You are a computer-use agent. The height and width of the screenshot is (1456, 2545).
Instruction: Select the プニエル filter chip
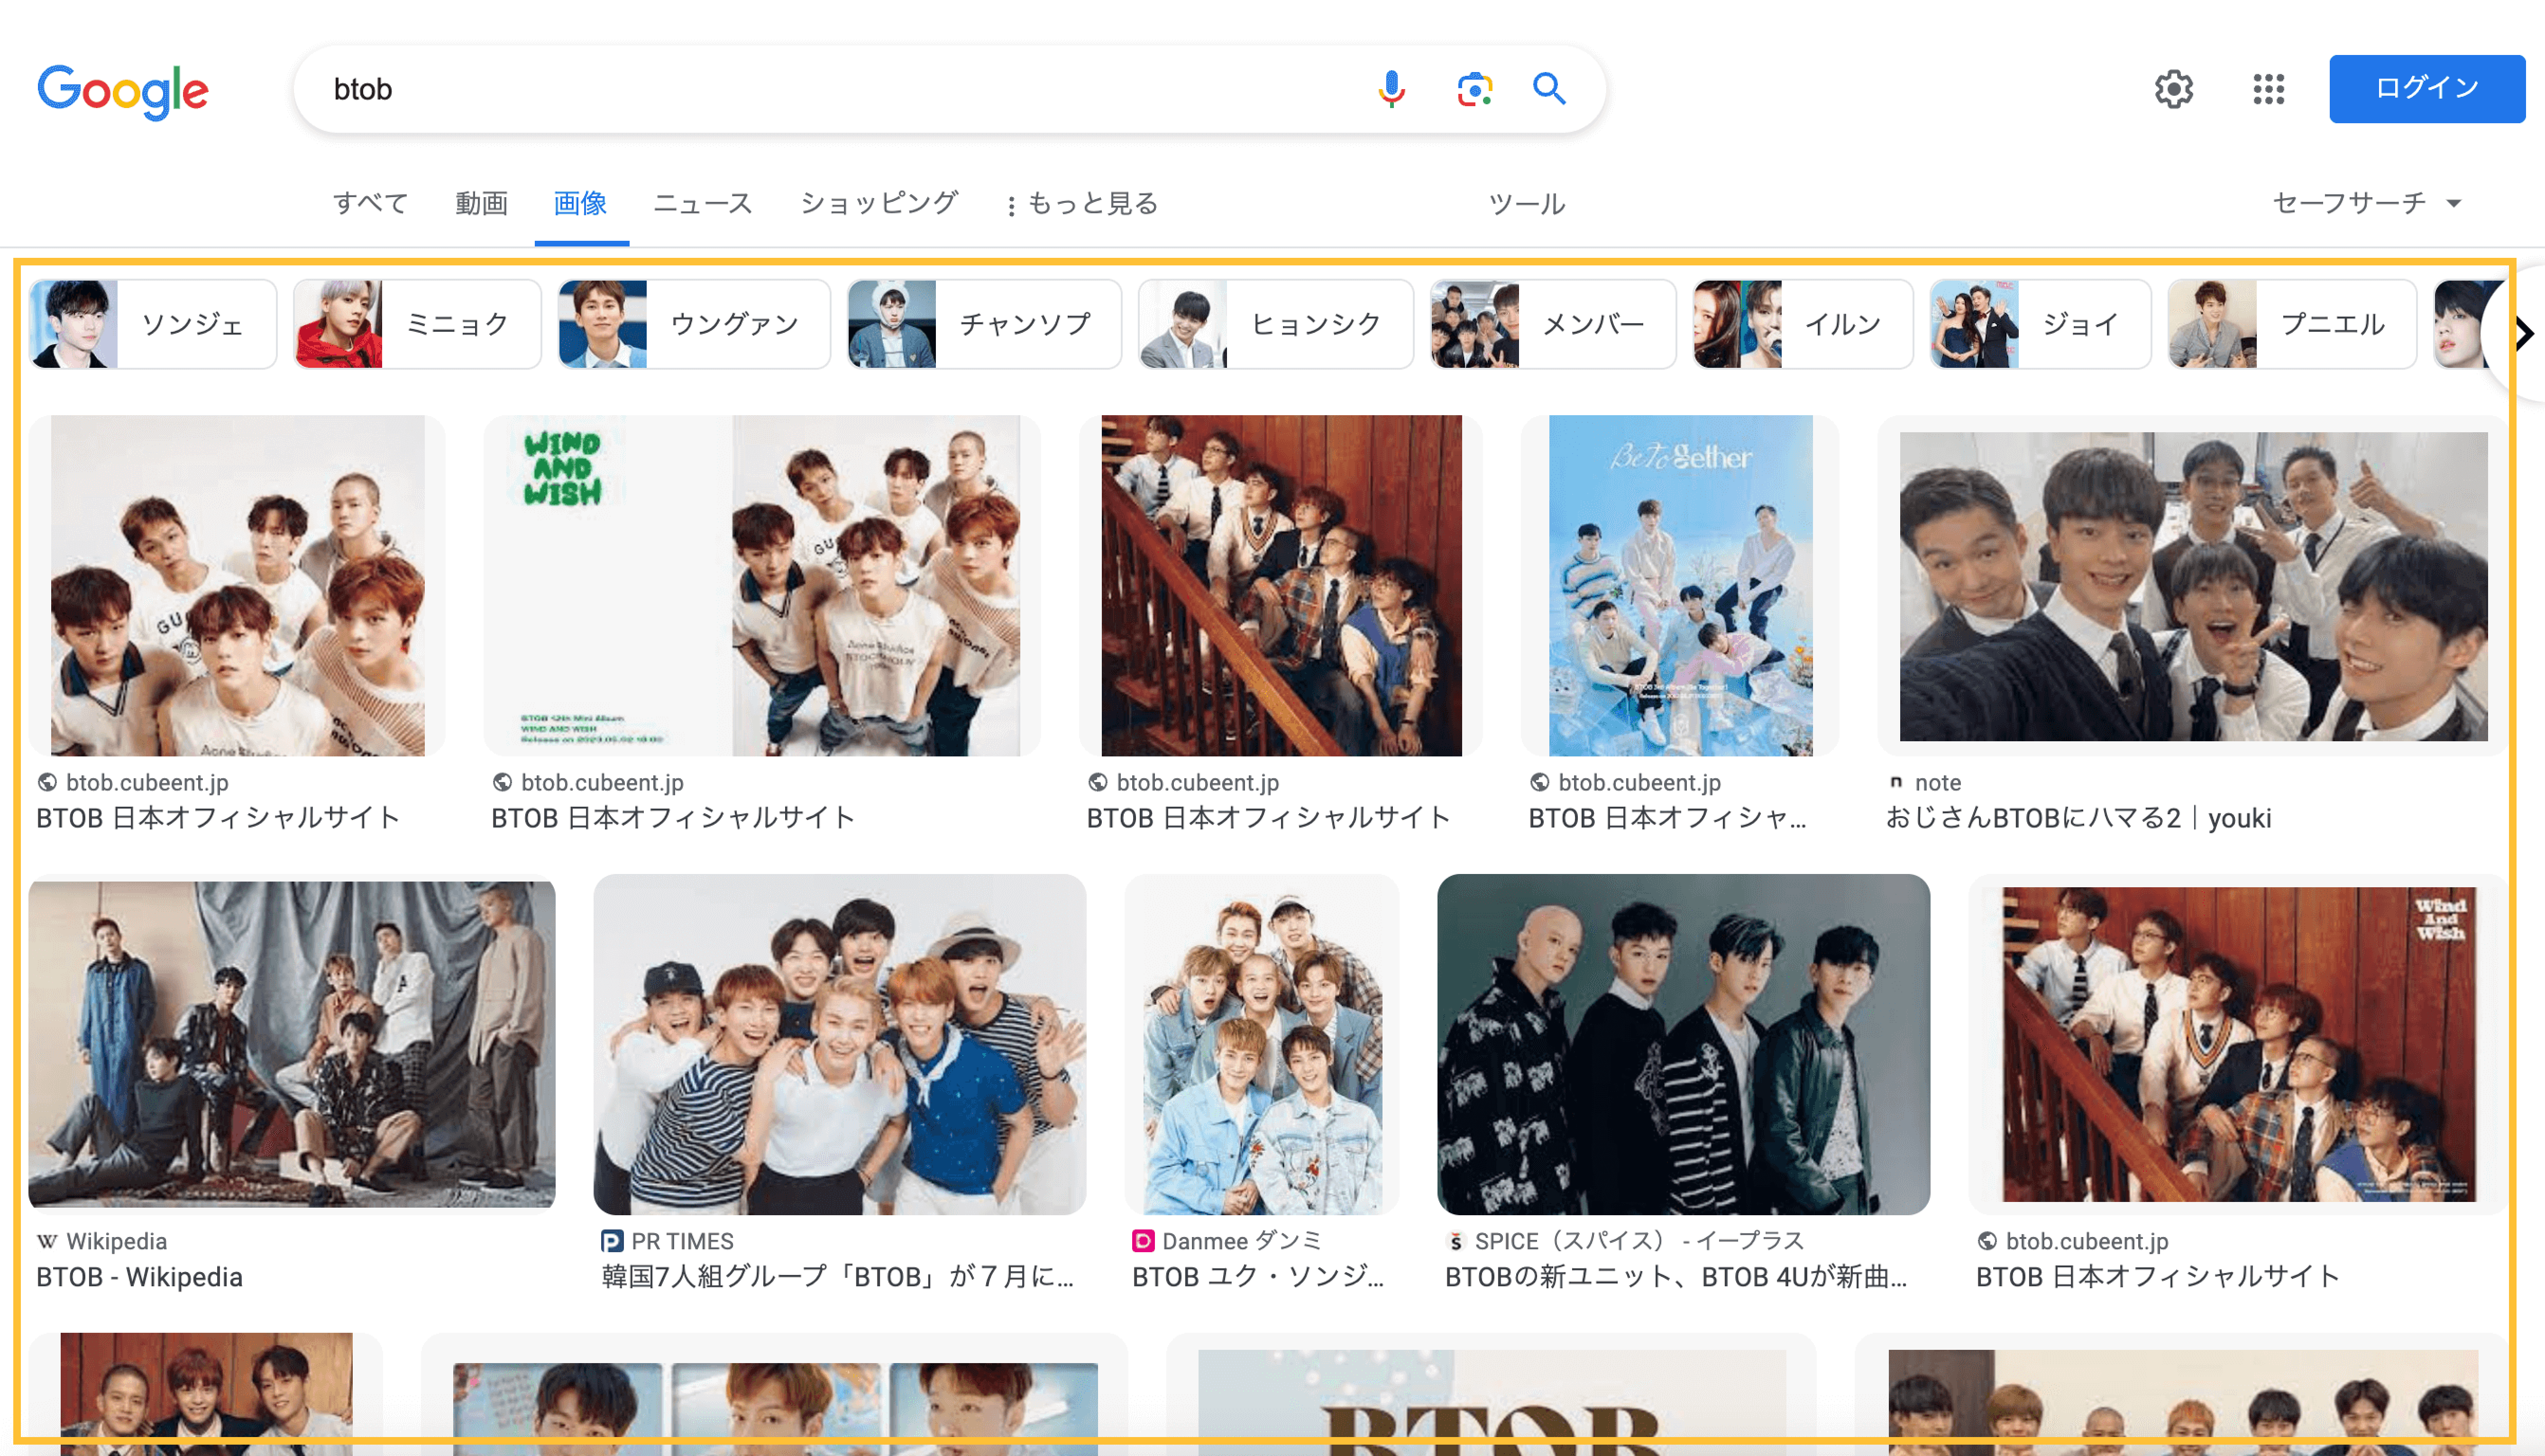(x=2292, y=324)
